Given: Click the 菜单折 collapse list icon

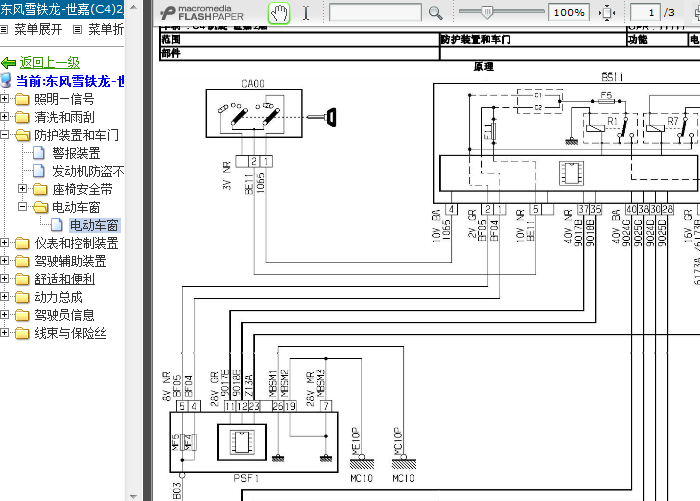Looking at the screenshot, I should click(78, 30).
